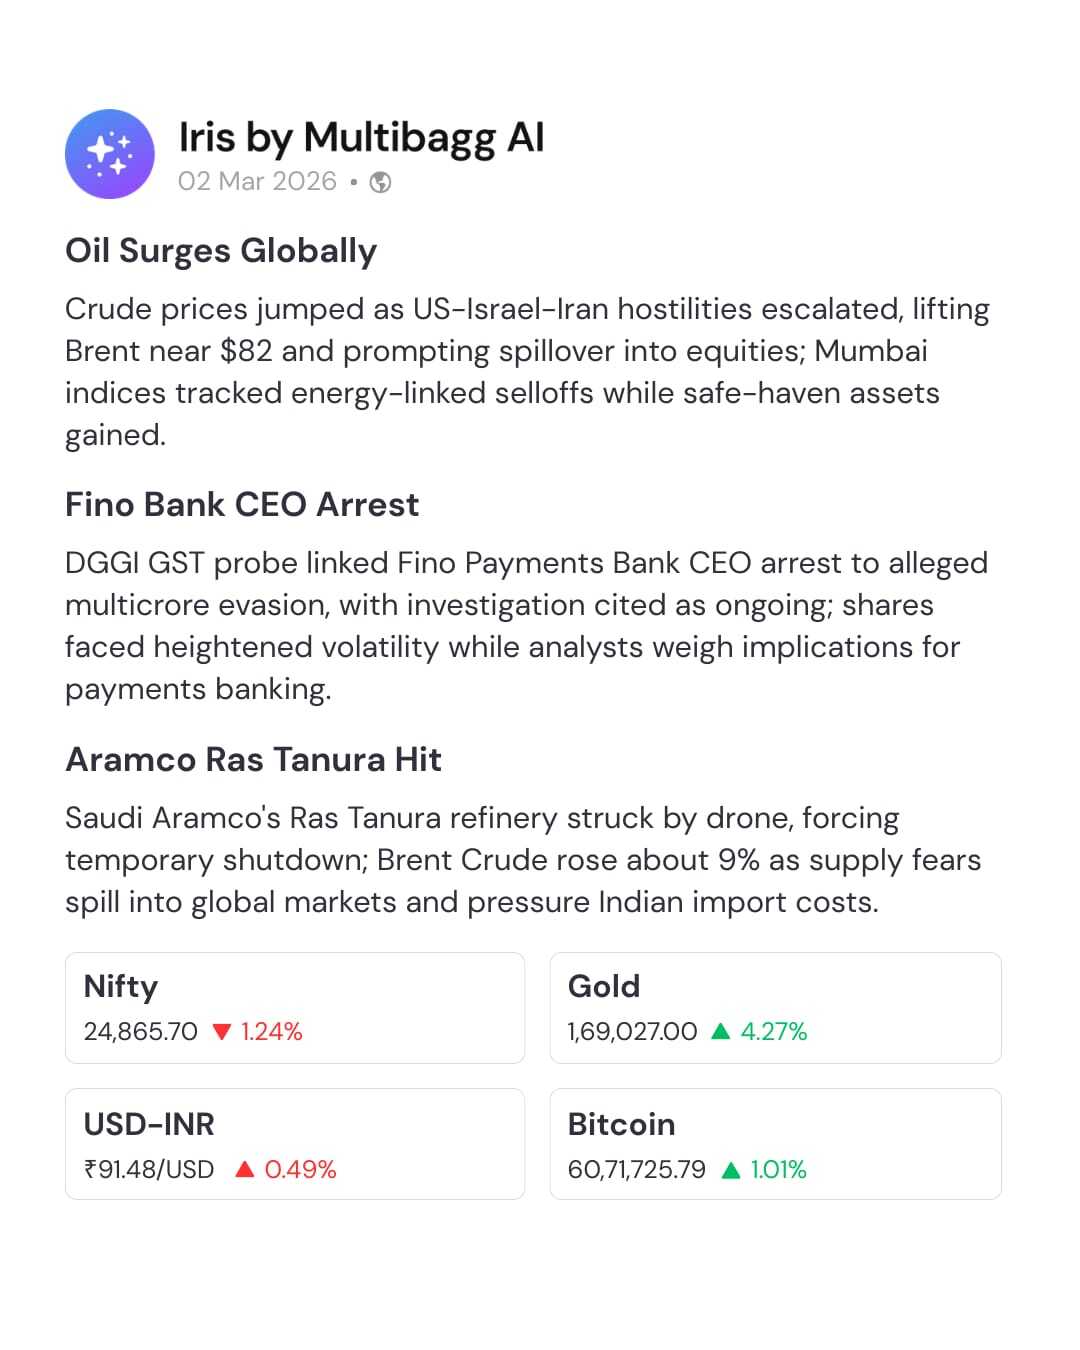This screenshot has width=1080, height=1350.
Task: Click the red down arrow next to Nifty
Action: point(222,1032)
